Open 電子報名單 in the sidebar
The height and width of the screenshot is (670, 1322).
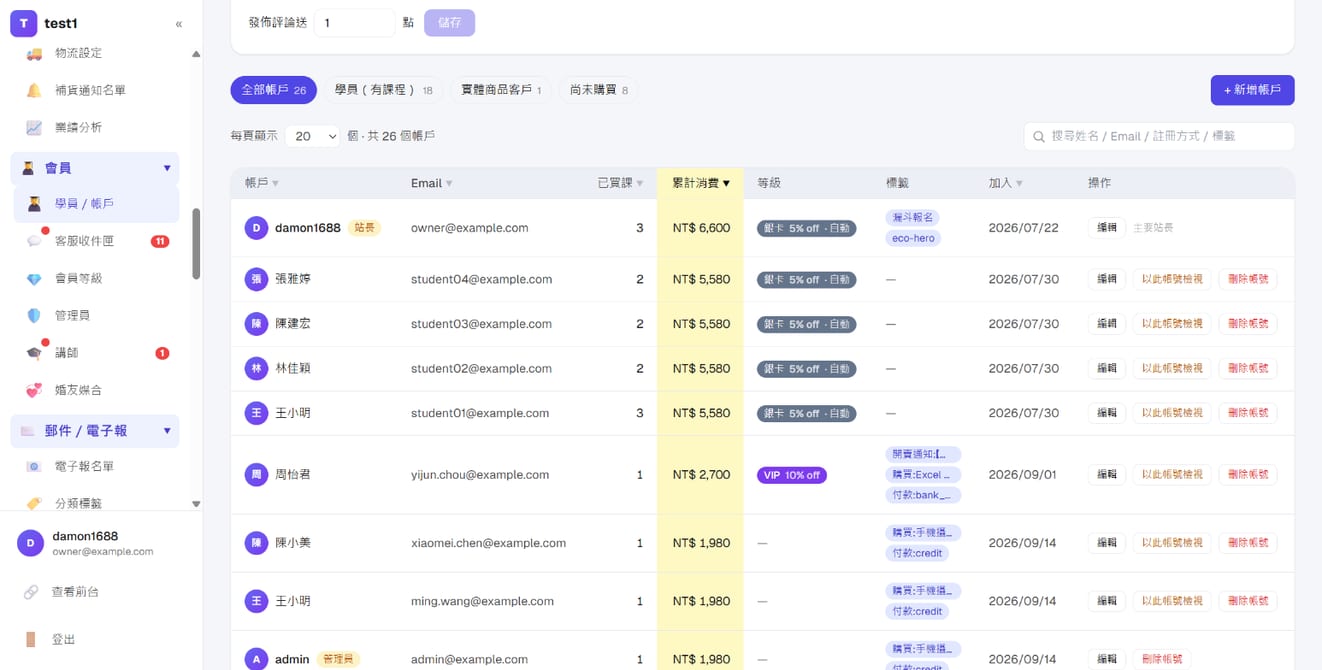(x=84, y=466)
